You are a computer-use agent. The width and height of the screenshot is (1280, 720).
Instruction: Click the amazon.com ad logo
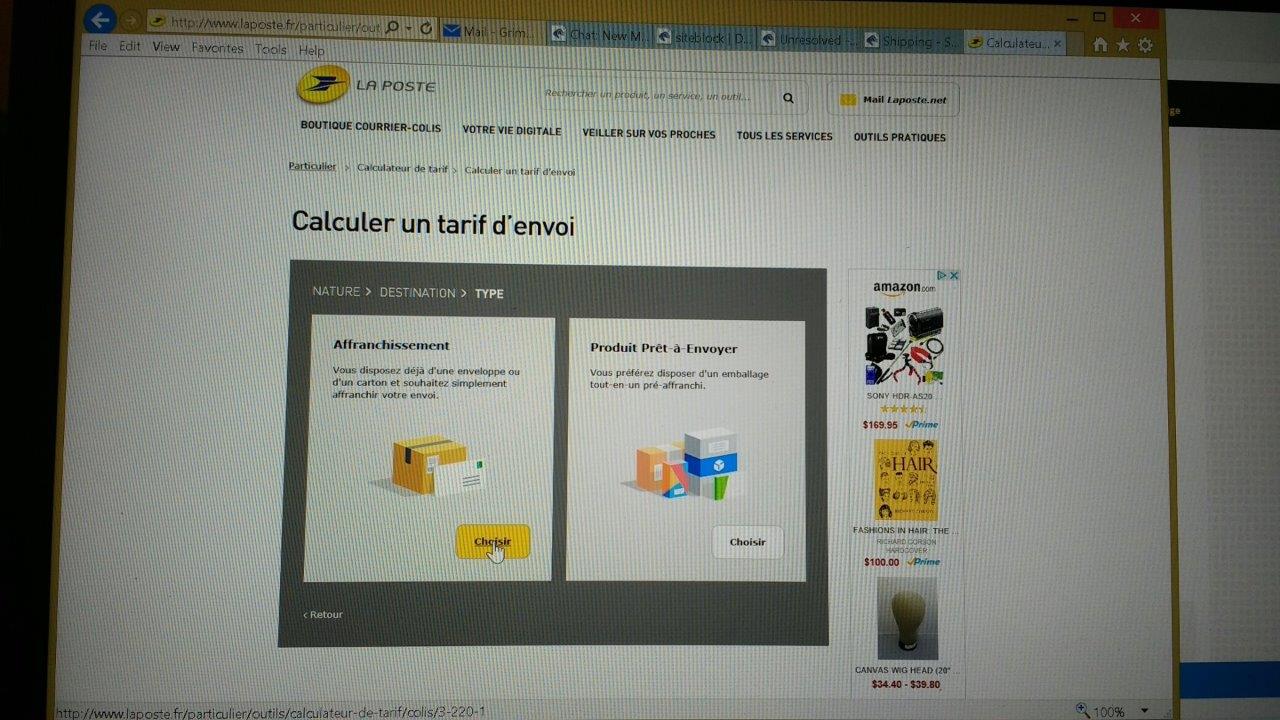click(x=903, y=288)
